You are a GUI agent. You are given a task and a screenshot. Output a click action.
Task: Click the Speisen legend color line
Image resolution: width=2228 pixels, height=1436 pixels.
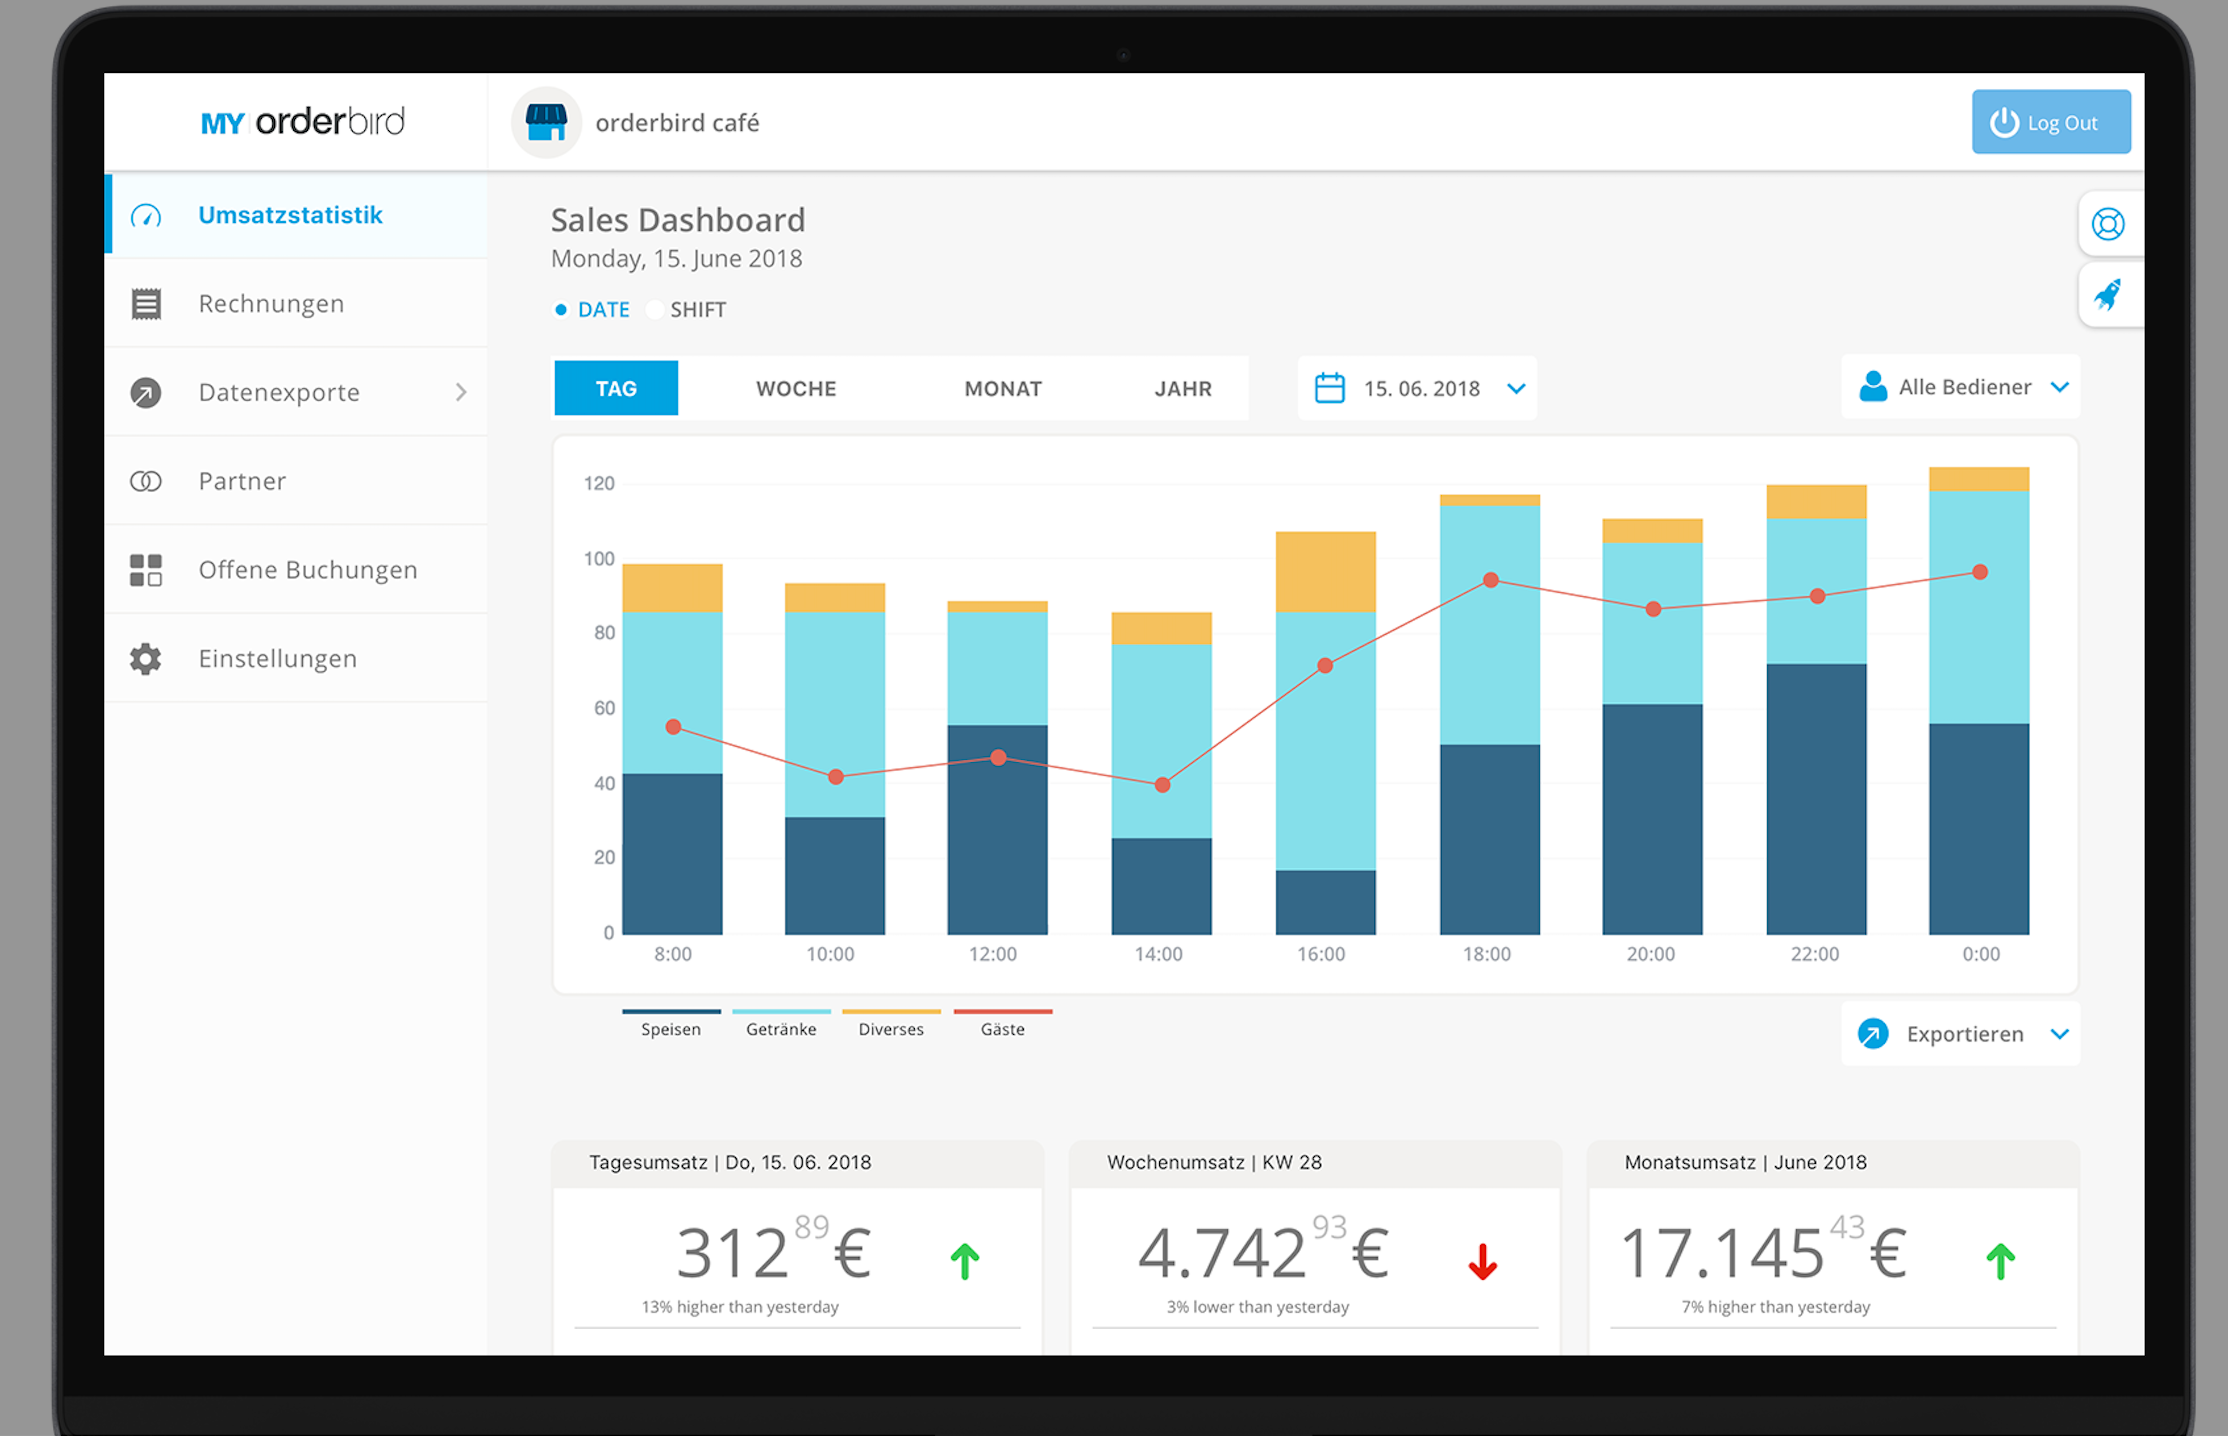pyautogui.click(x=671, y=1012)
